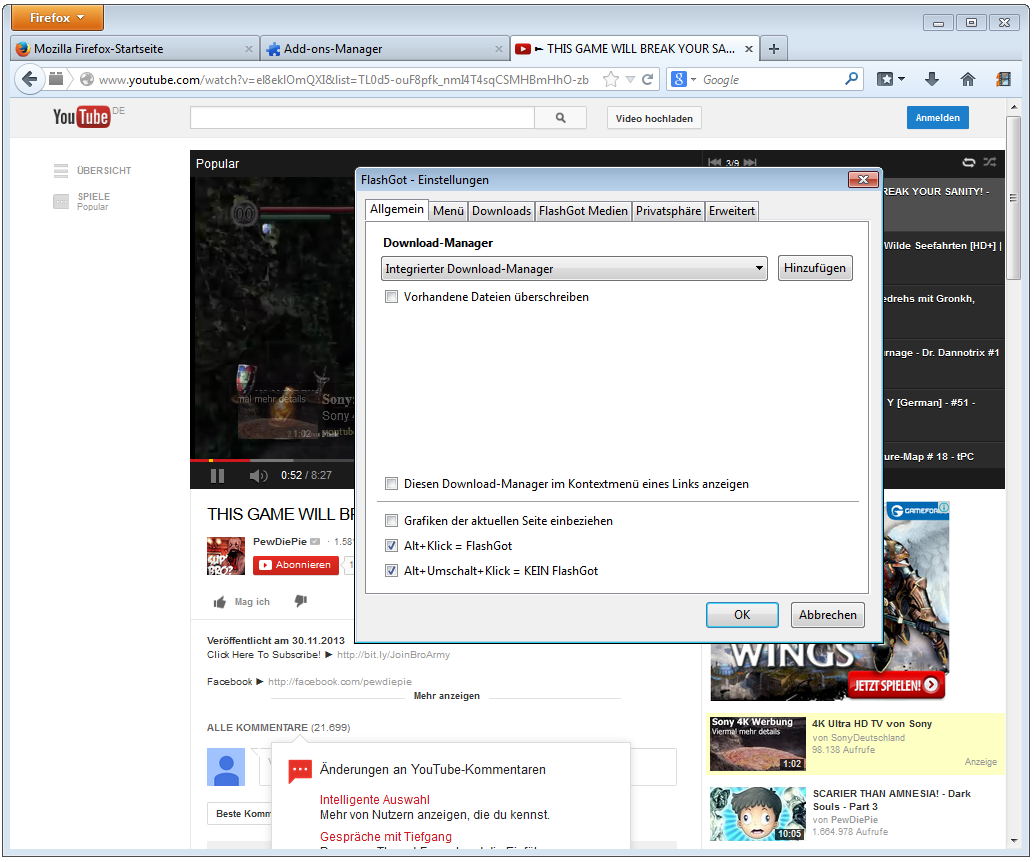Viewport: 1034px width, 862px height.
Task: Open the bookmarks menu toolbar button
Action: pyautogui.click(x=890, y=80)
